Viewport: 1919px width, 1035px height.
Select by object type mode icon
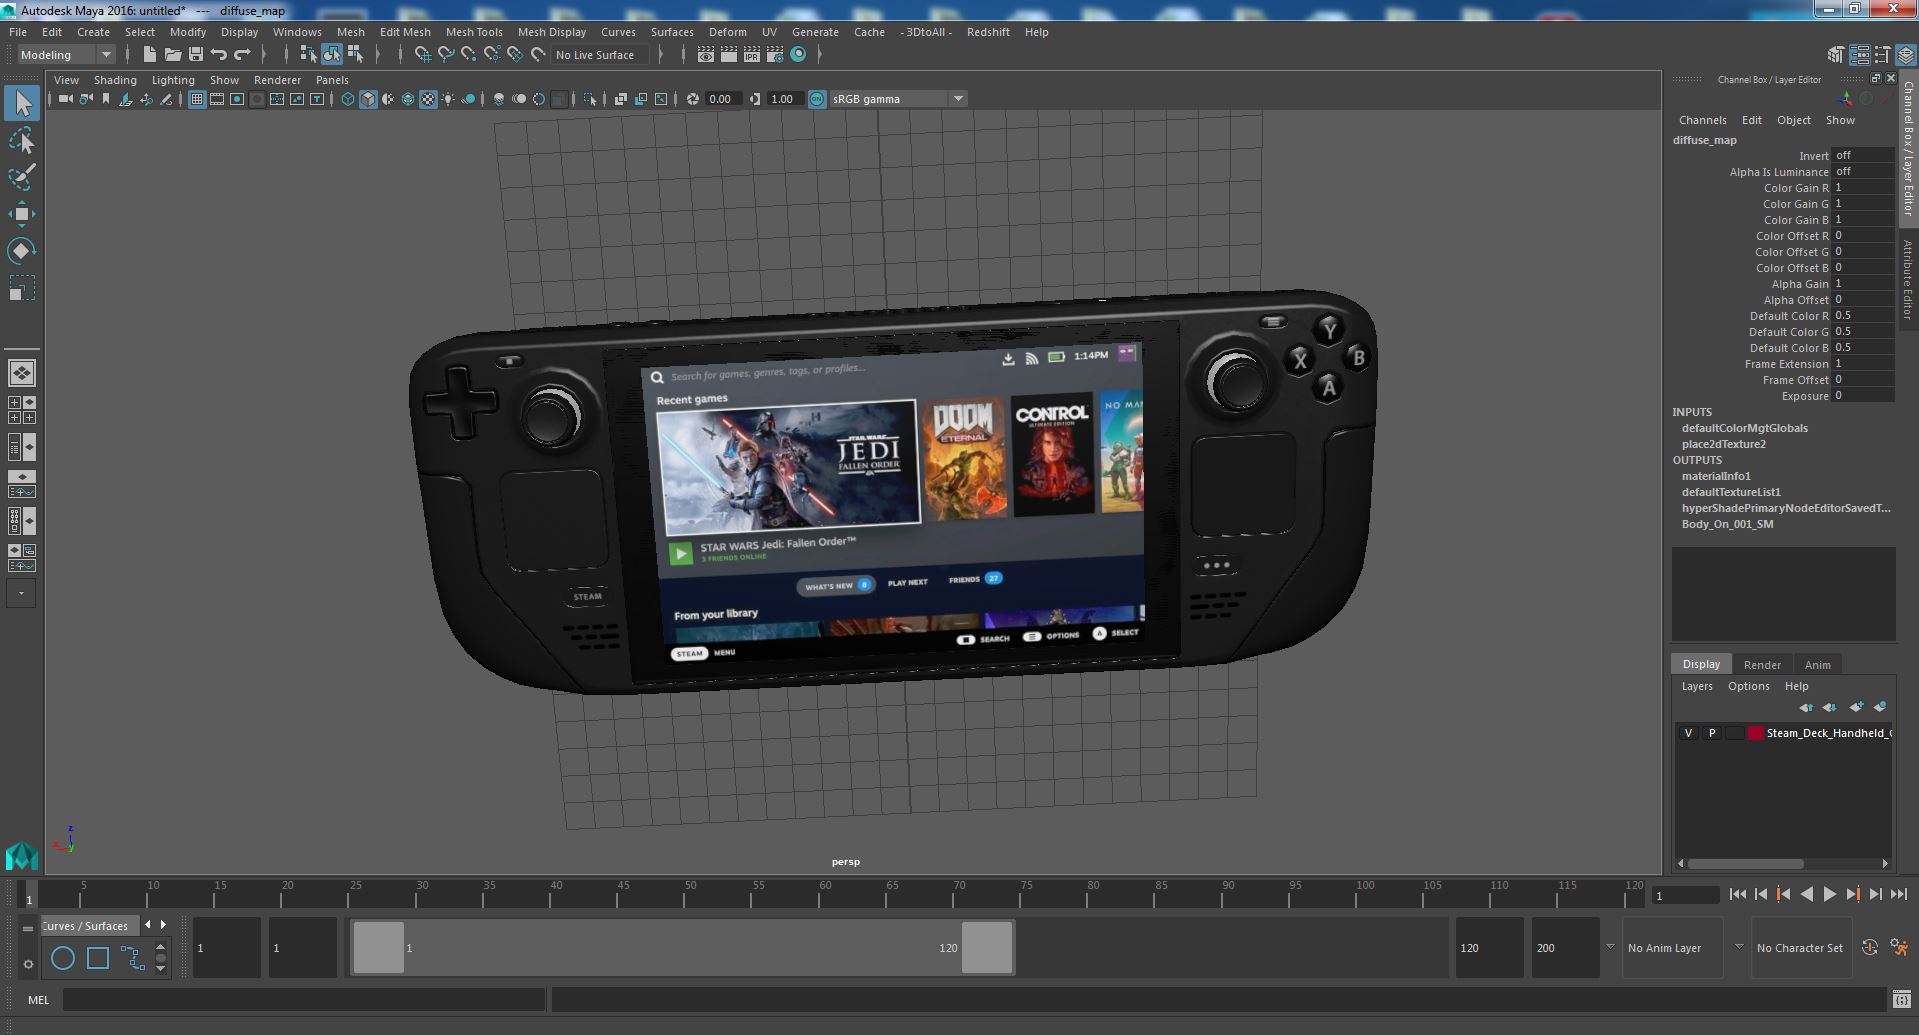[x=332, y=55]
